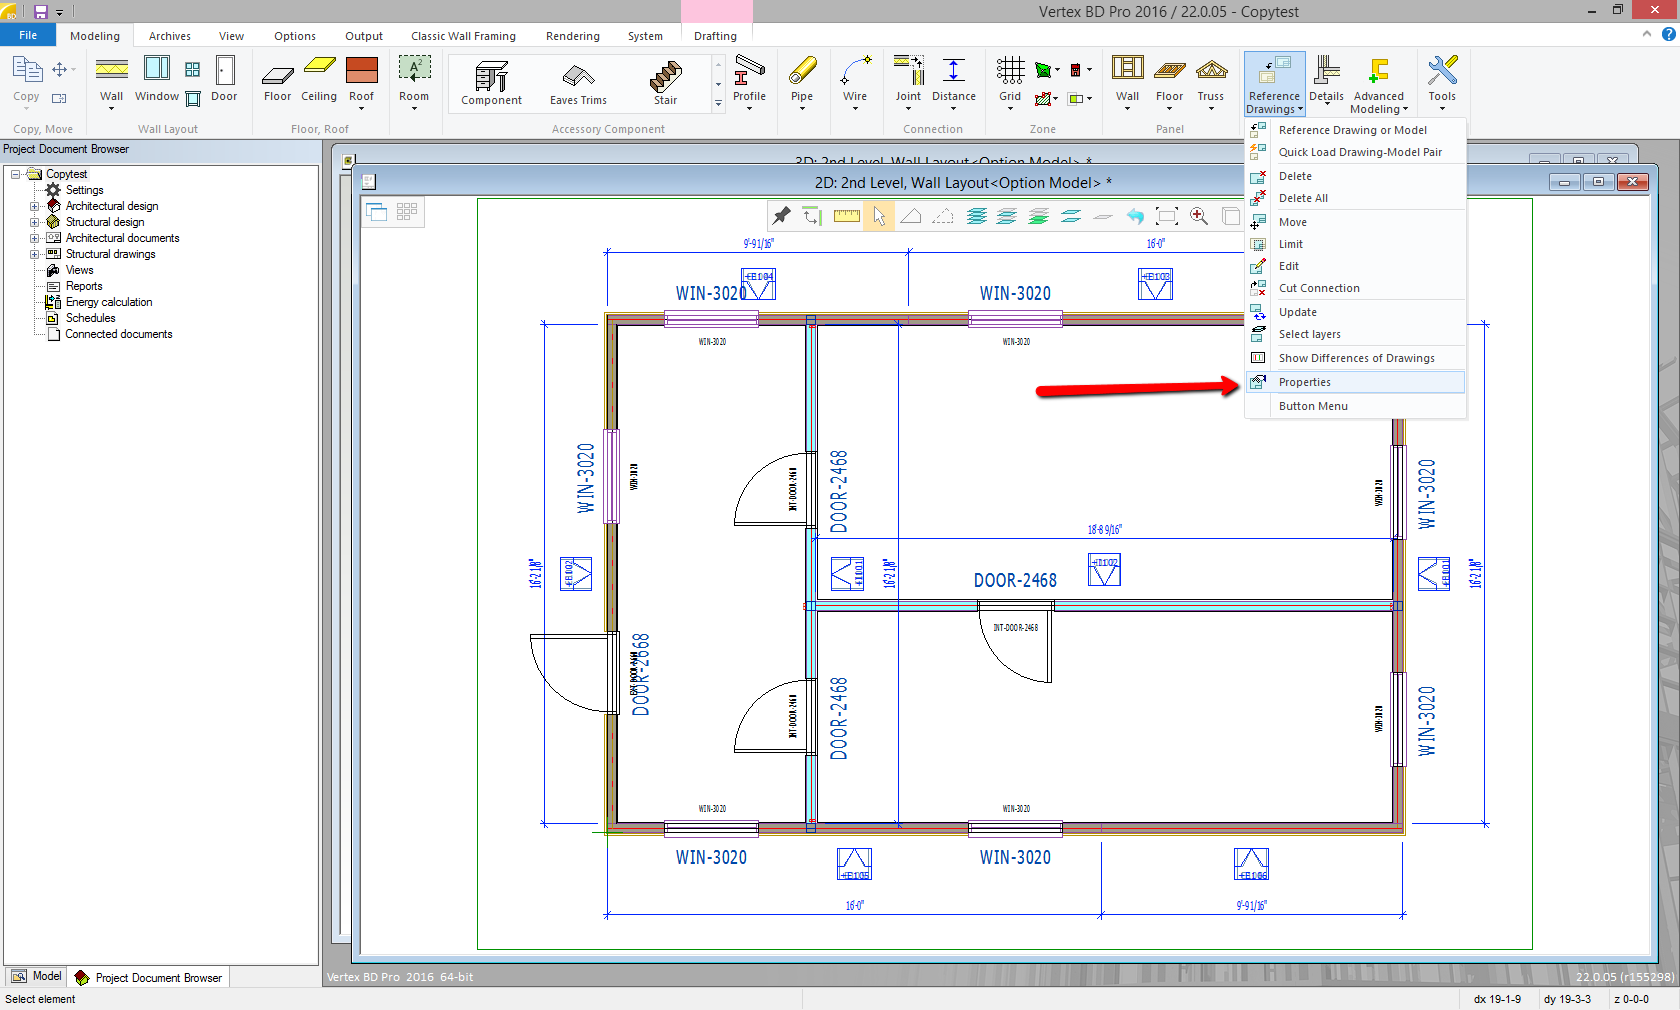Click the ruler measure icon in the drawing toolbar
This screenshot has height=1010, width=1680.
[x=847, y=216]
